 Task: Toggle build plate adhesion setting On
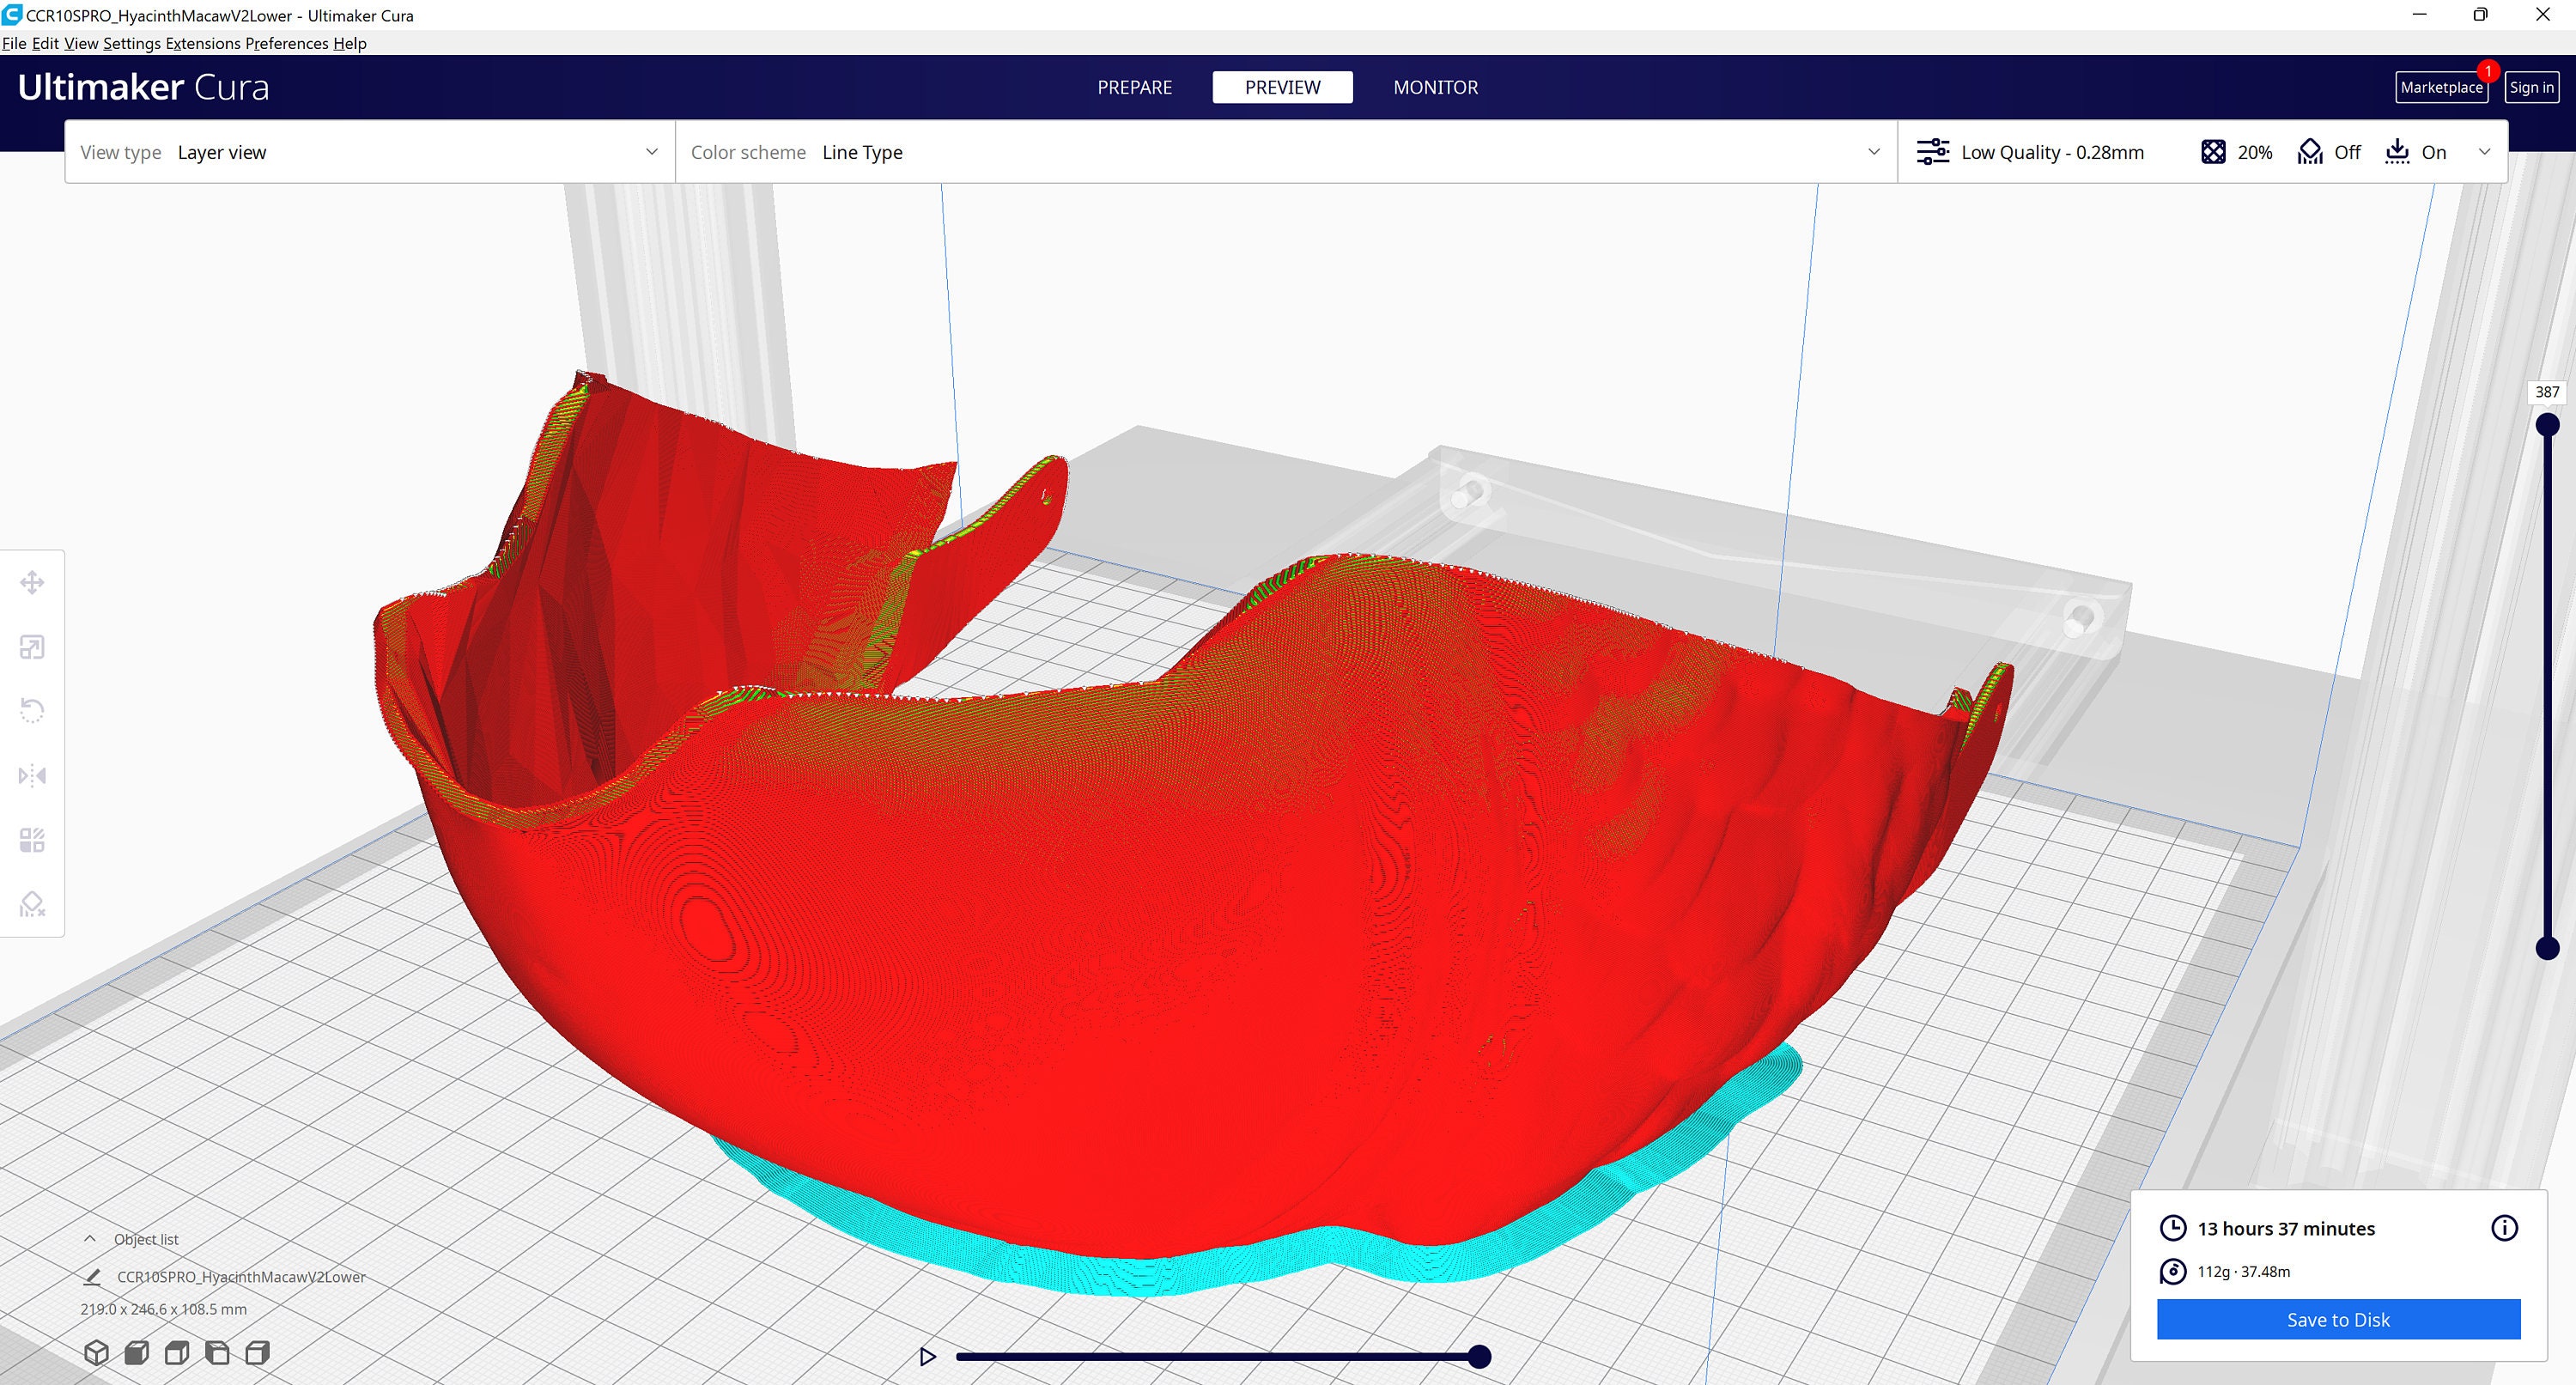(x=2417, y=152)
